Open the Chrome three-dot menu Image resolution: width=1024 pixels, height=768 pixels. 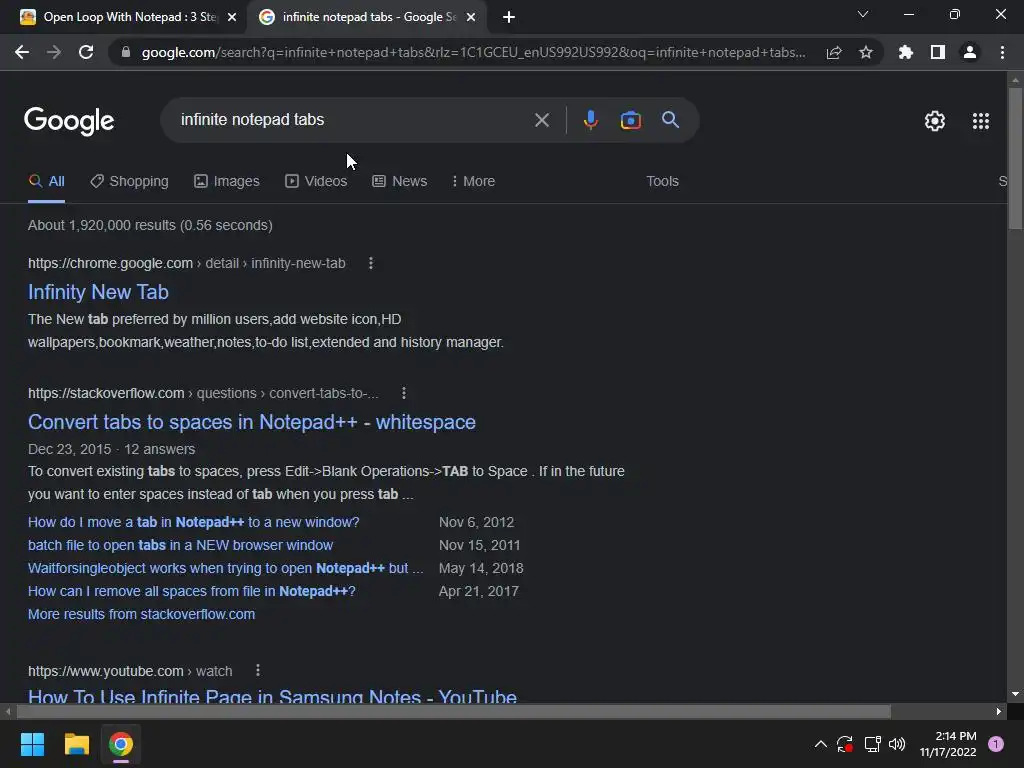click(x=1002, y=52)
